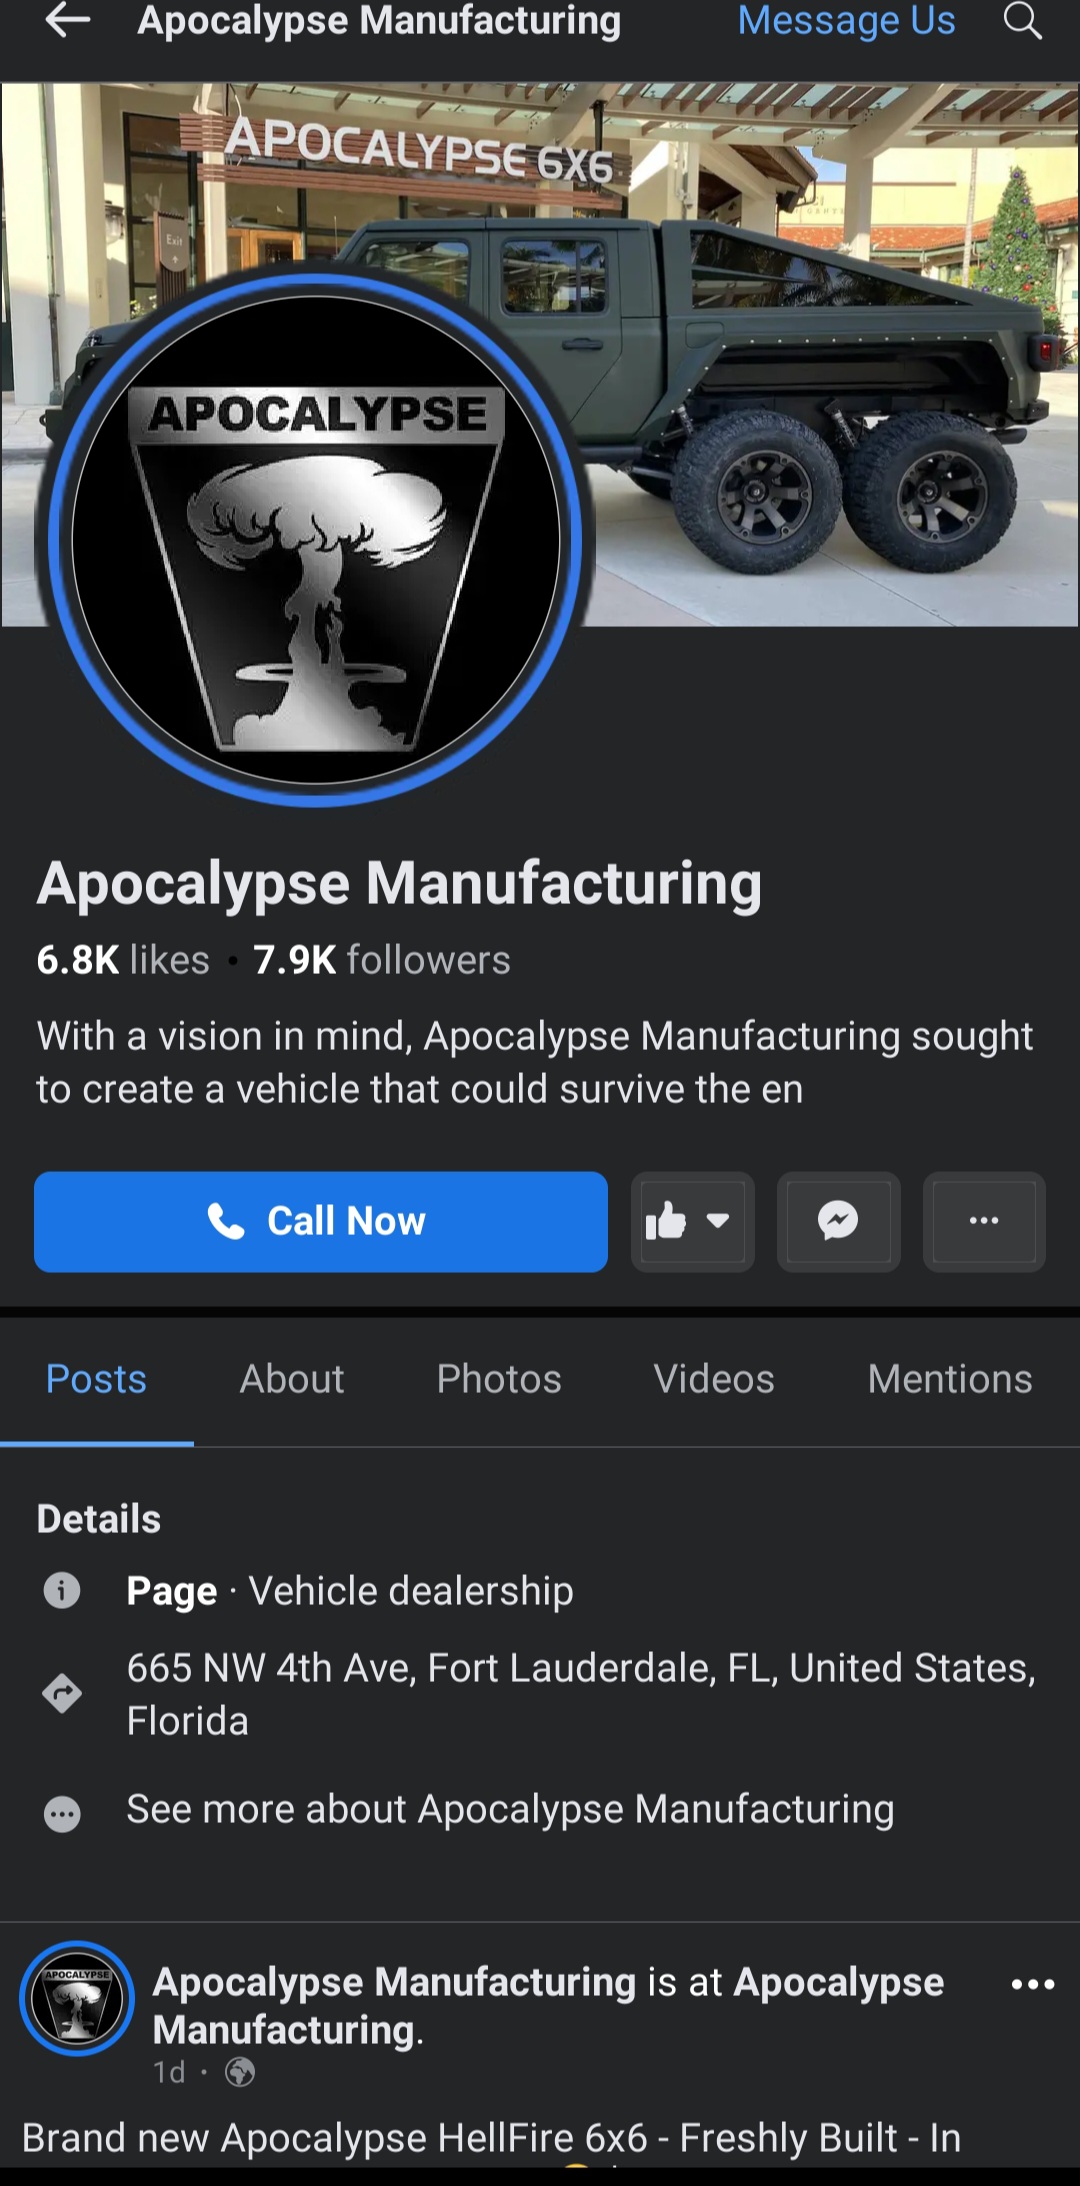This screenshot has height=2186, width=1080.
Task: Tap the post author's small avatar
Action: (x=77, y=1998)
